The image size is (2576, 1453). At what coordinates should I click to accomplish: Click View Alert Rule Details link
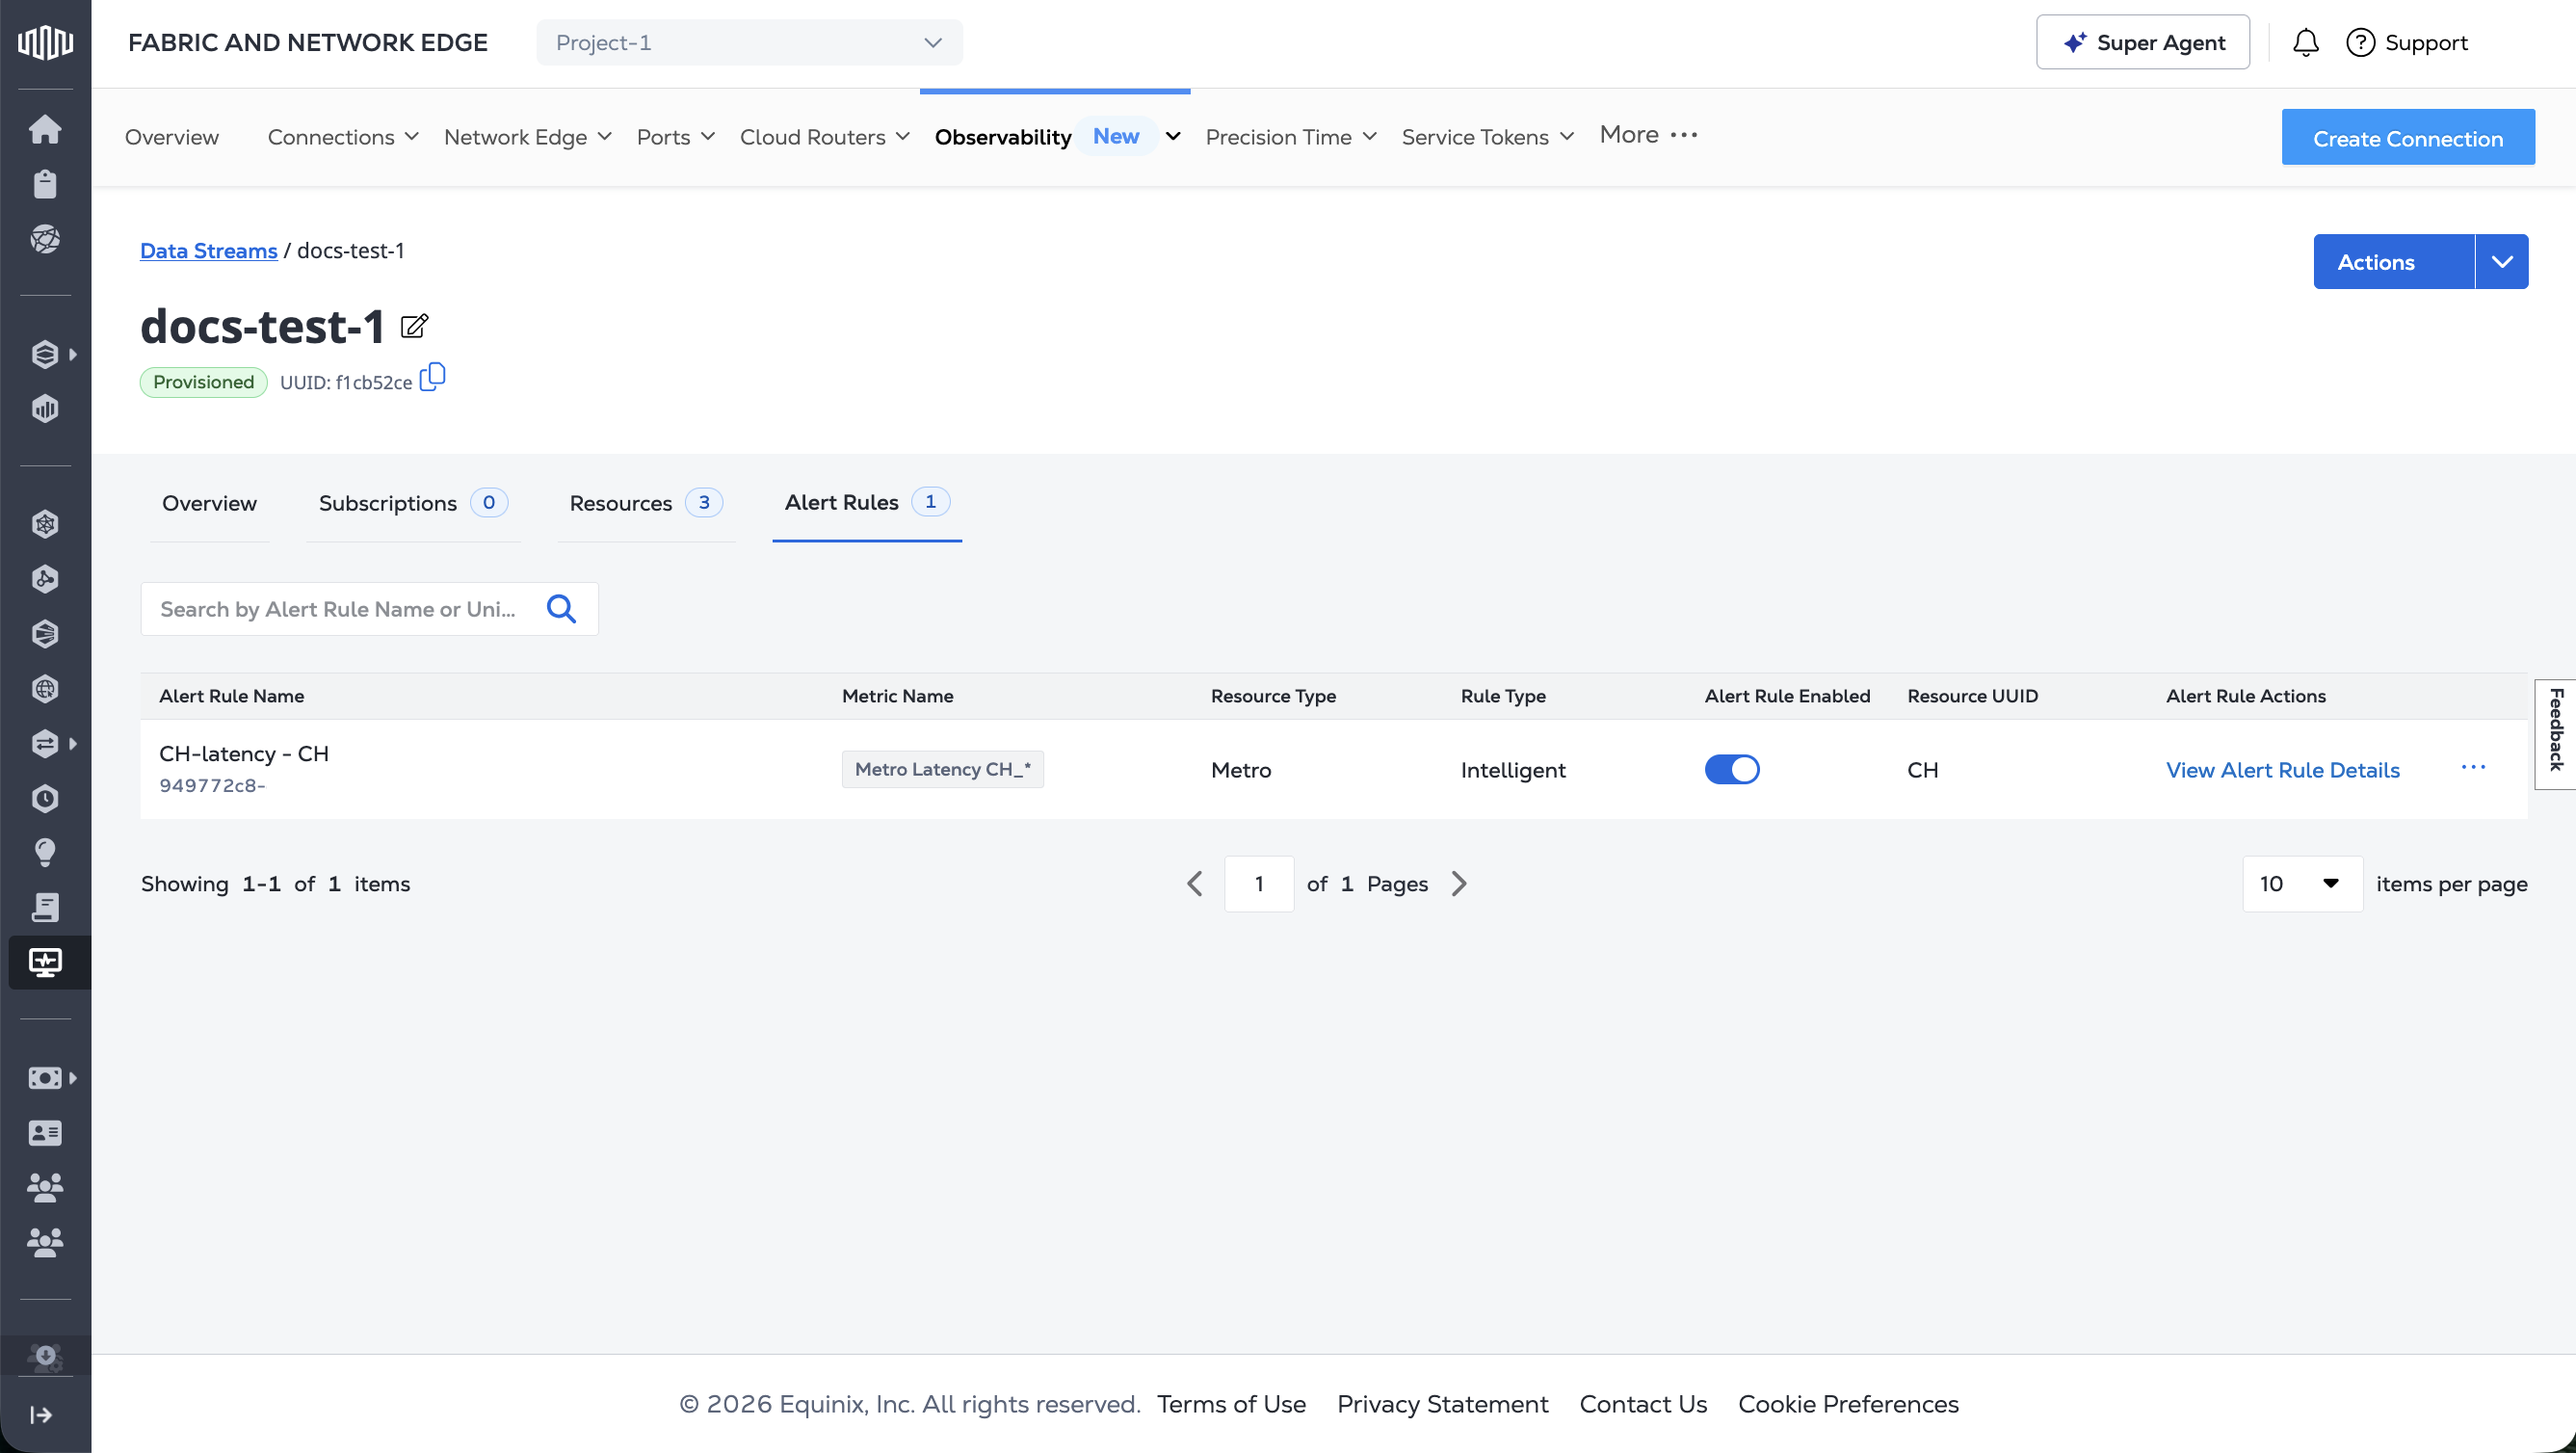2282,770
